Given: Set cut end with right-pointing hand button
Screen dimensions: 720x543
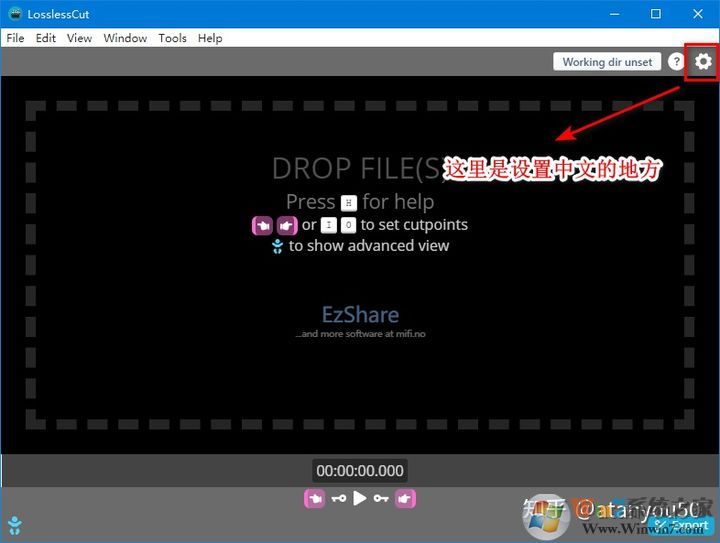Looking at the screenshot, I should pyautogui.click(x=405, y=498).
